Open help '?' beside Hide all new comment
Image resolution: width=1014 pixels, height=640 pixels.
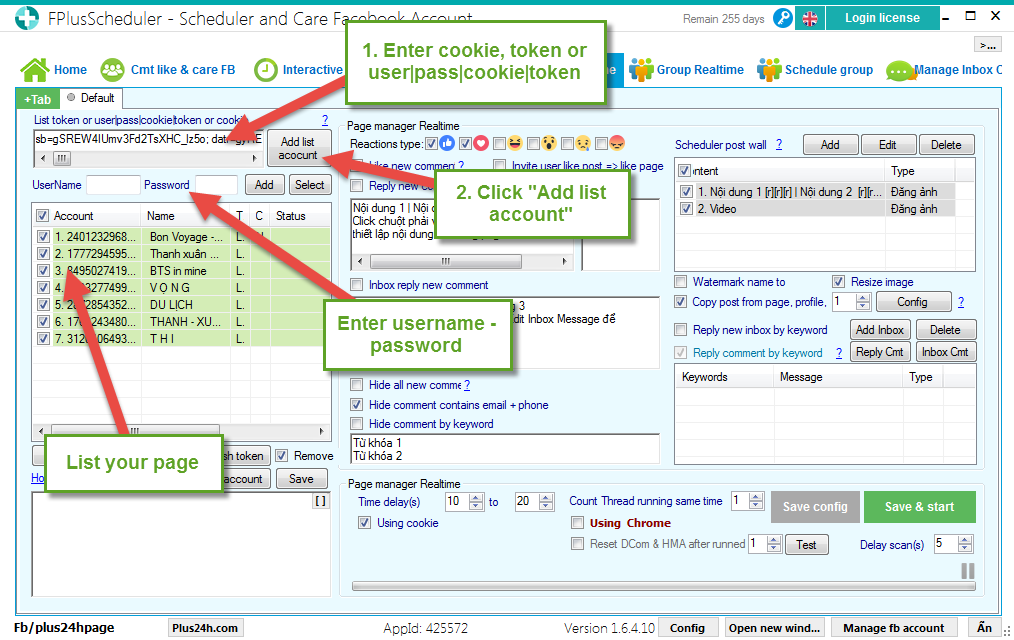pyautogui.click(x=467, y=385)
